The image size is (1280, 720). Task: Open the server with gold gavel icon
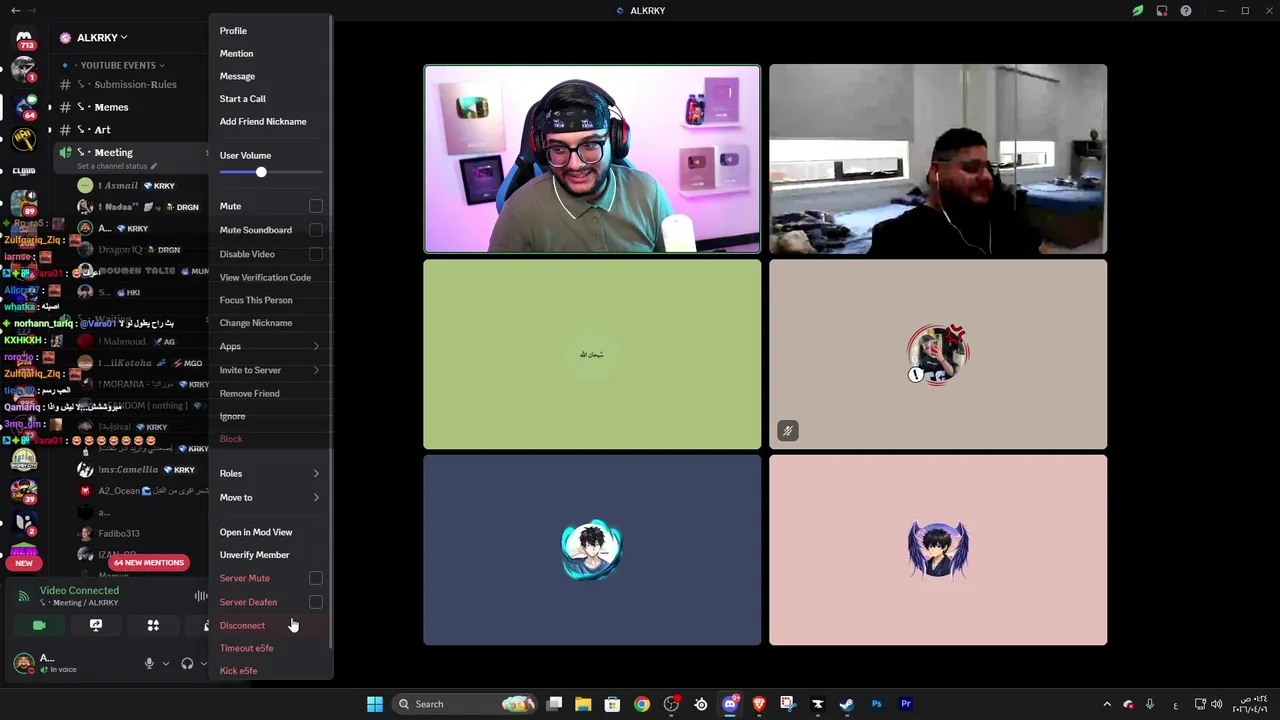coord(24,139)
